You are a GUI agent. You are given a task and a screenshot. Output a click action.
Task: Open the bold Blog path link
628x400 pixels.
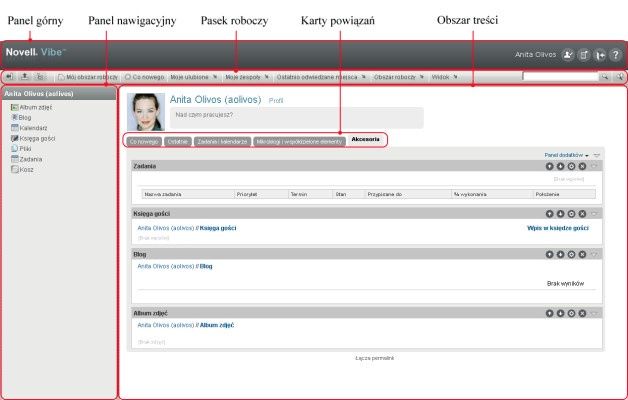point(206,266)
